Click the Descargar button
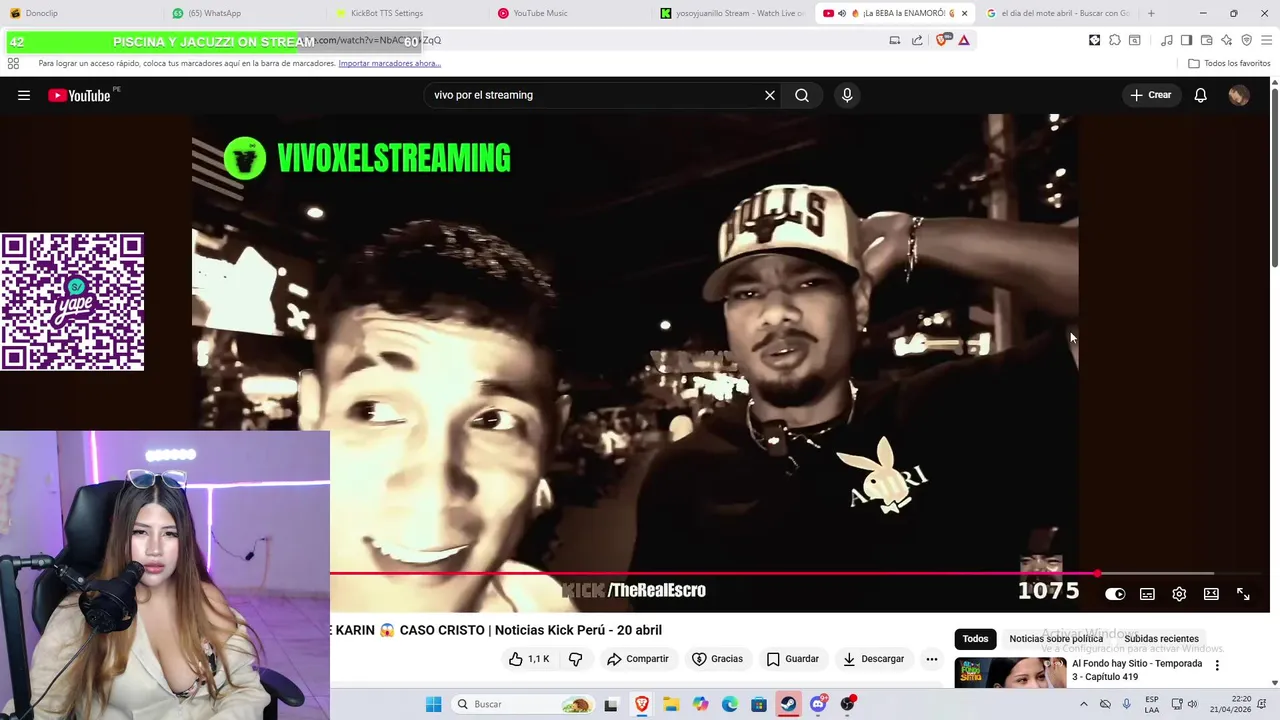The width and height of the screenshot is (1280, 720). (x=873, y=659)
